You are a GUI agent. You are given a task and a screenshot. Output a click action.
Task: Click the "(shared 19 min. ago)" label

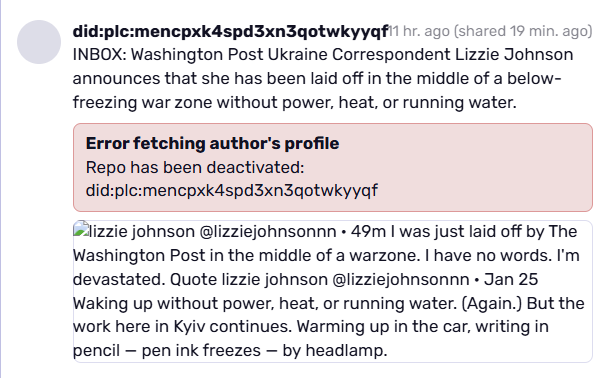pos(523,31)
